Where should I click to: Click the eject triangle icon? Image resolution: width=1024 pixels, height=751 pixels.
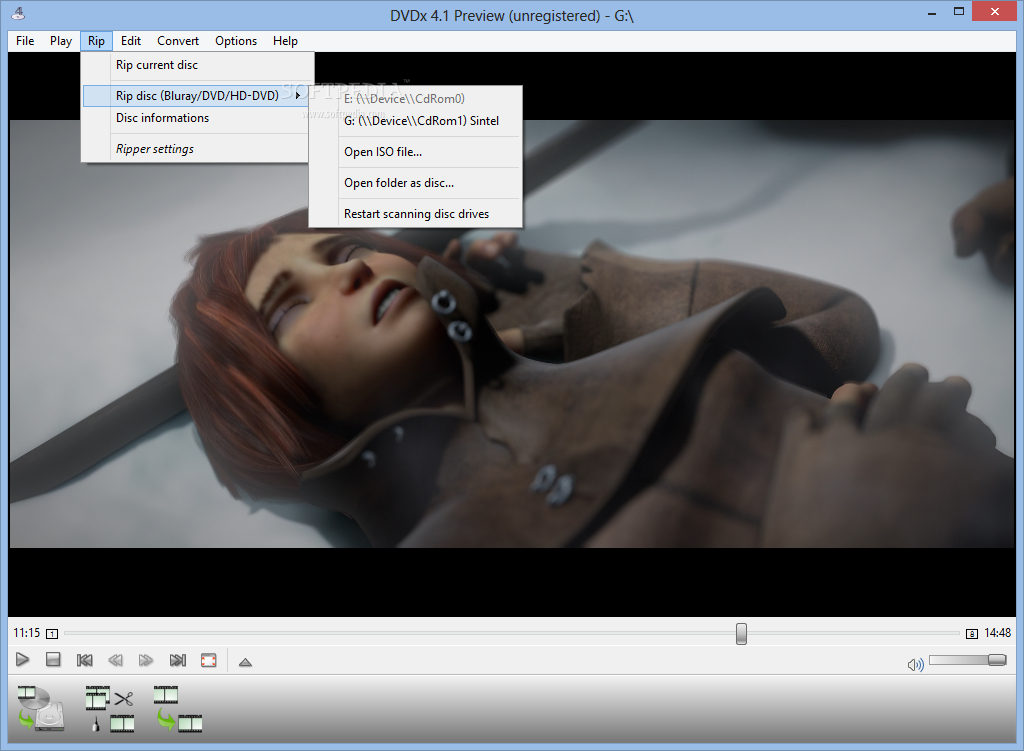(x=246, y=662)
